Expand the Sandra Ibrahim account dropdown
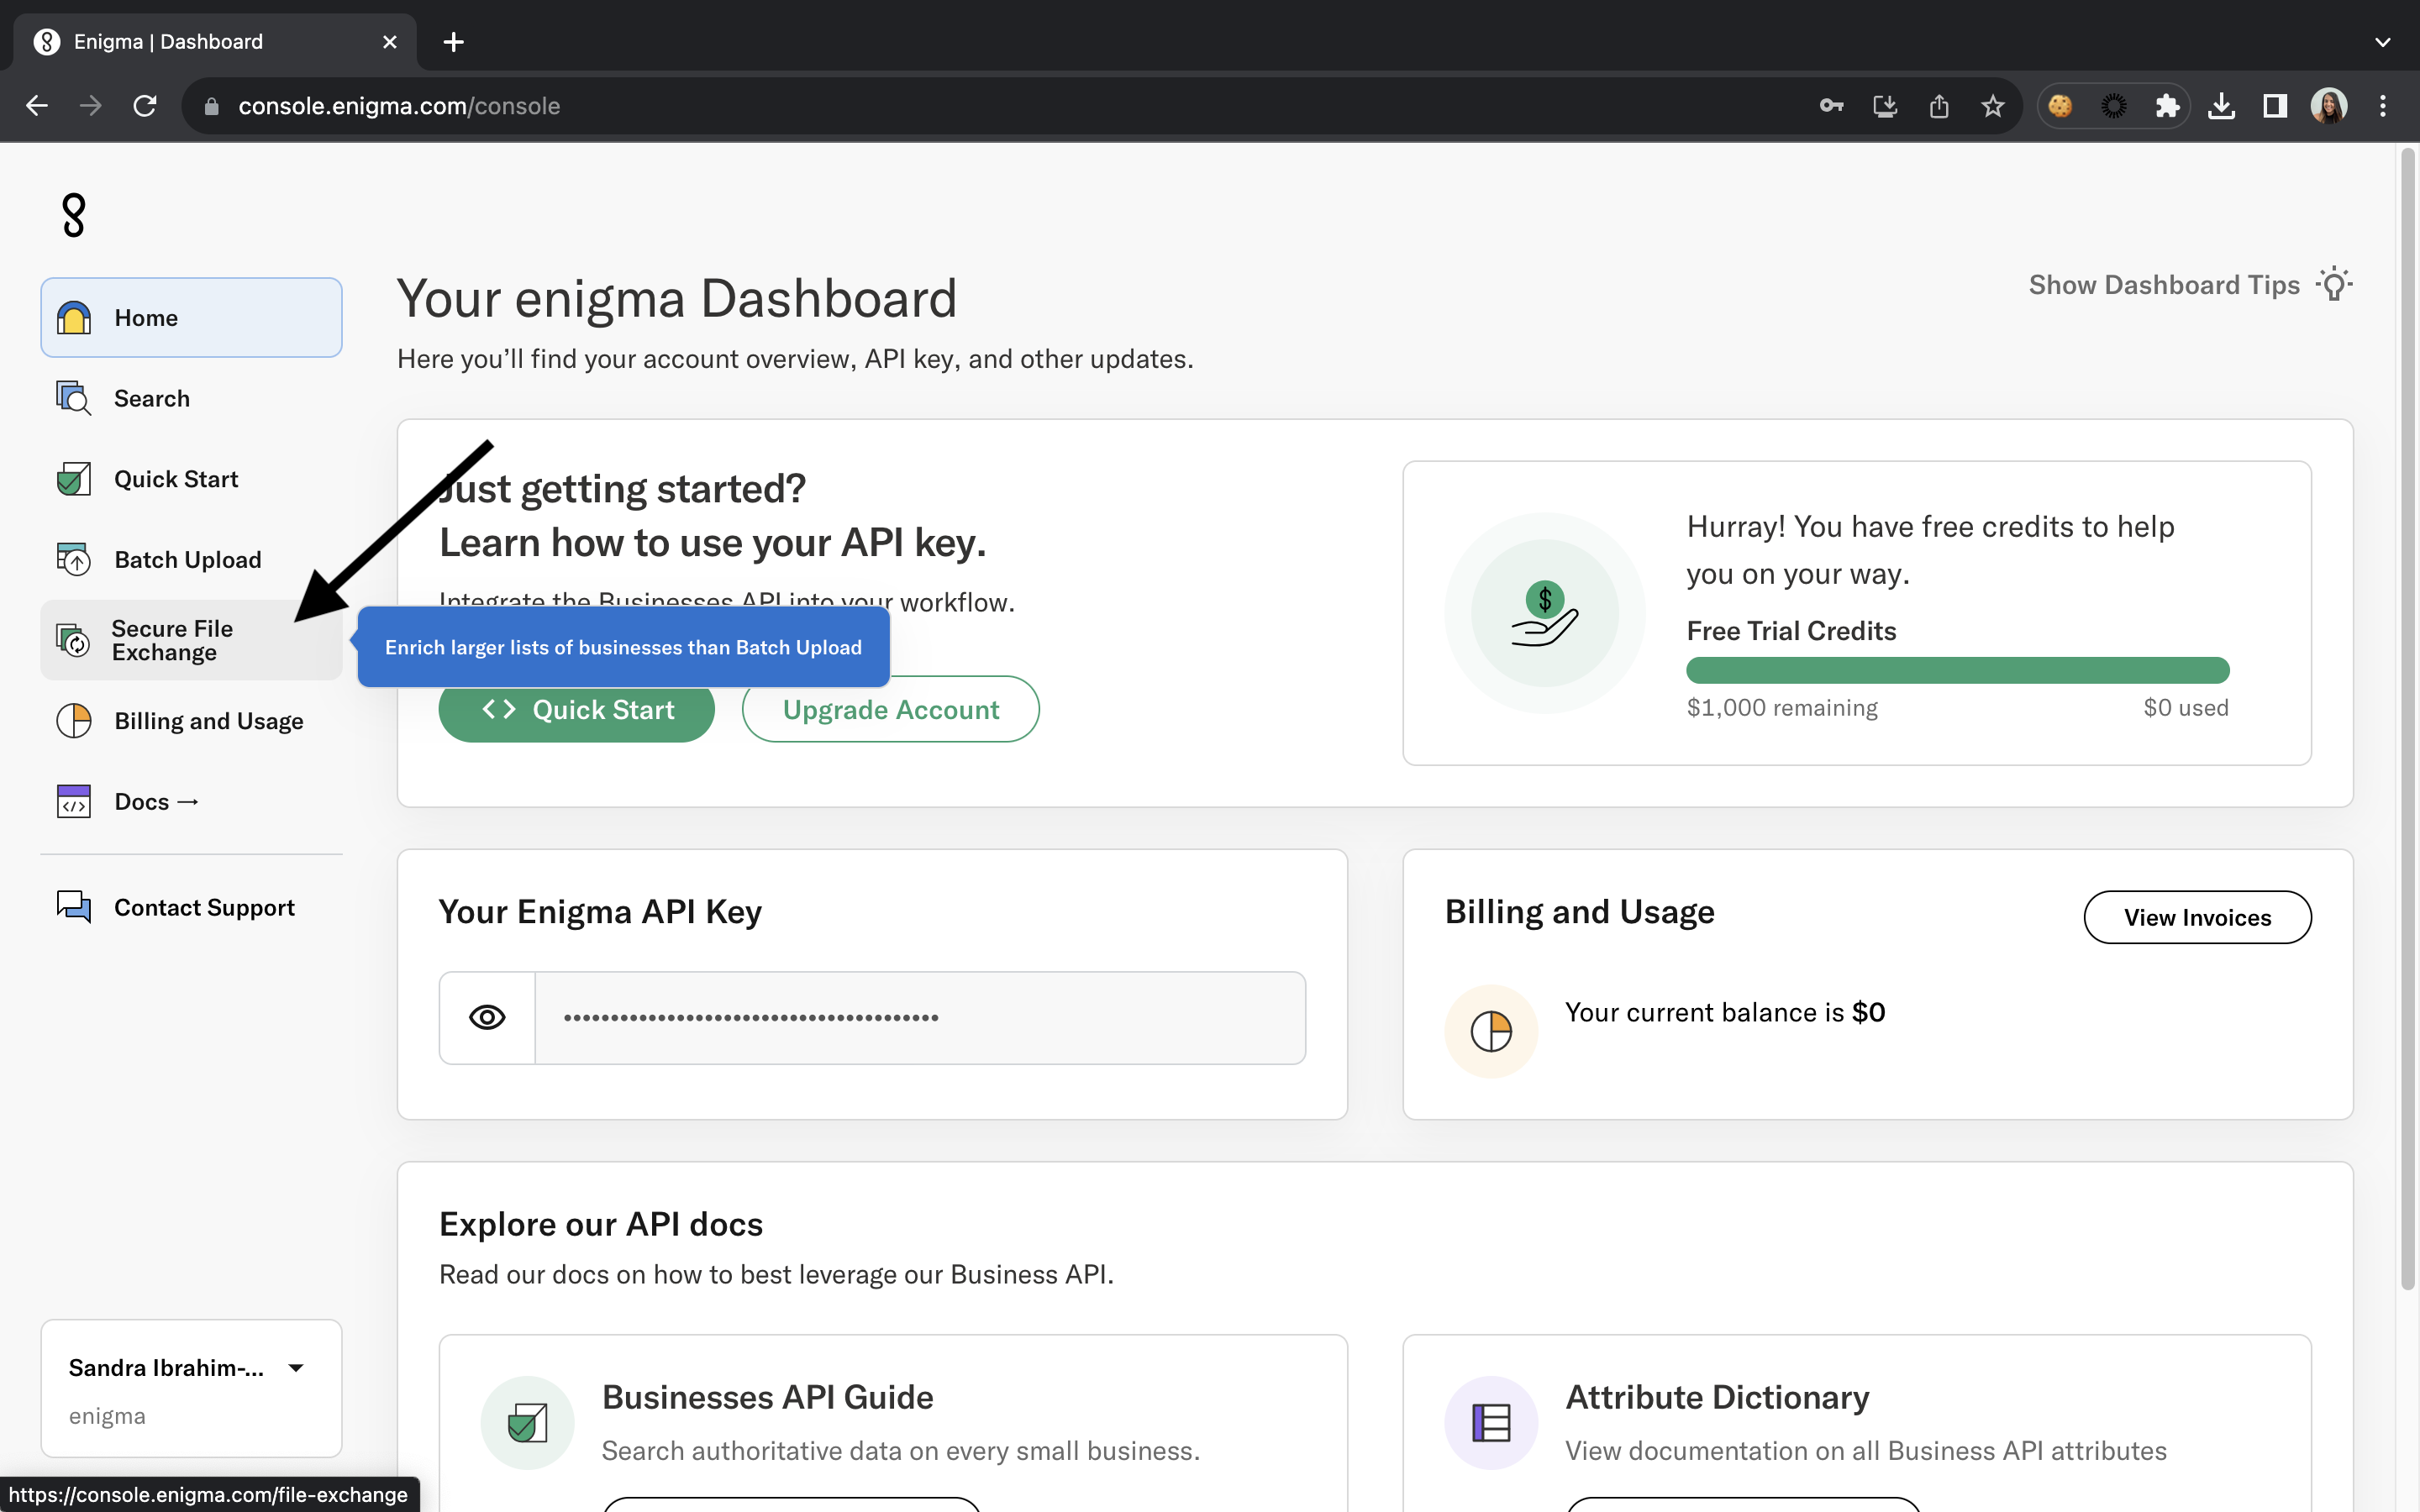 coord(296,1368)
